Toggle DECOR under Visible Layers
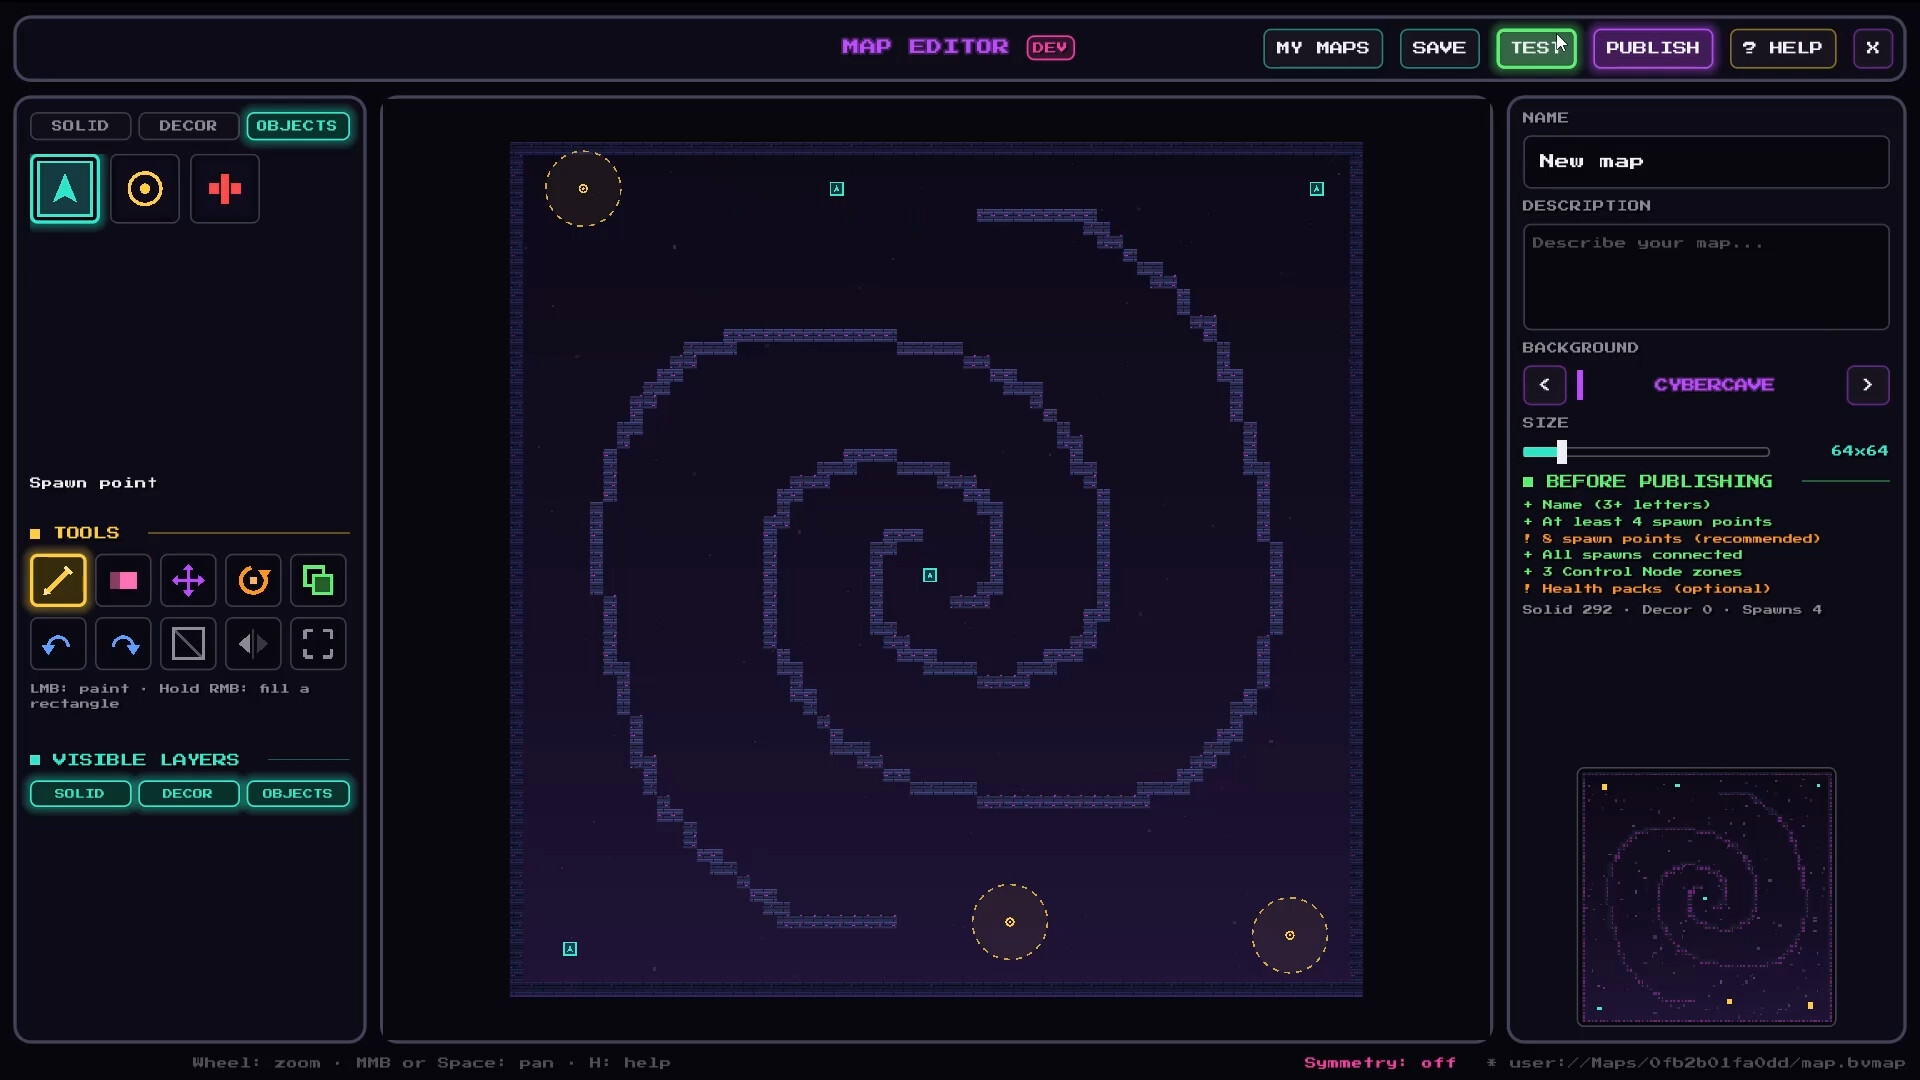 188,793
